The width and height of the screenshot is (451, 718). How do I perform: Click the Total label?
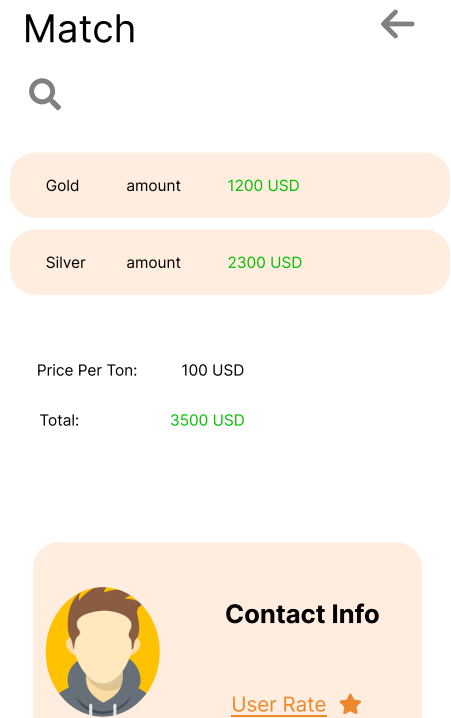60,420
